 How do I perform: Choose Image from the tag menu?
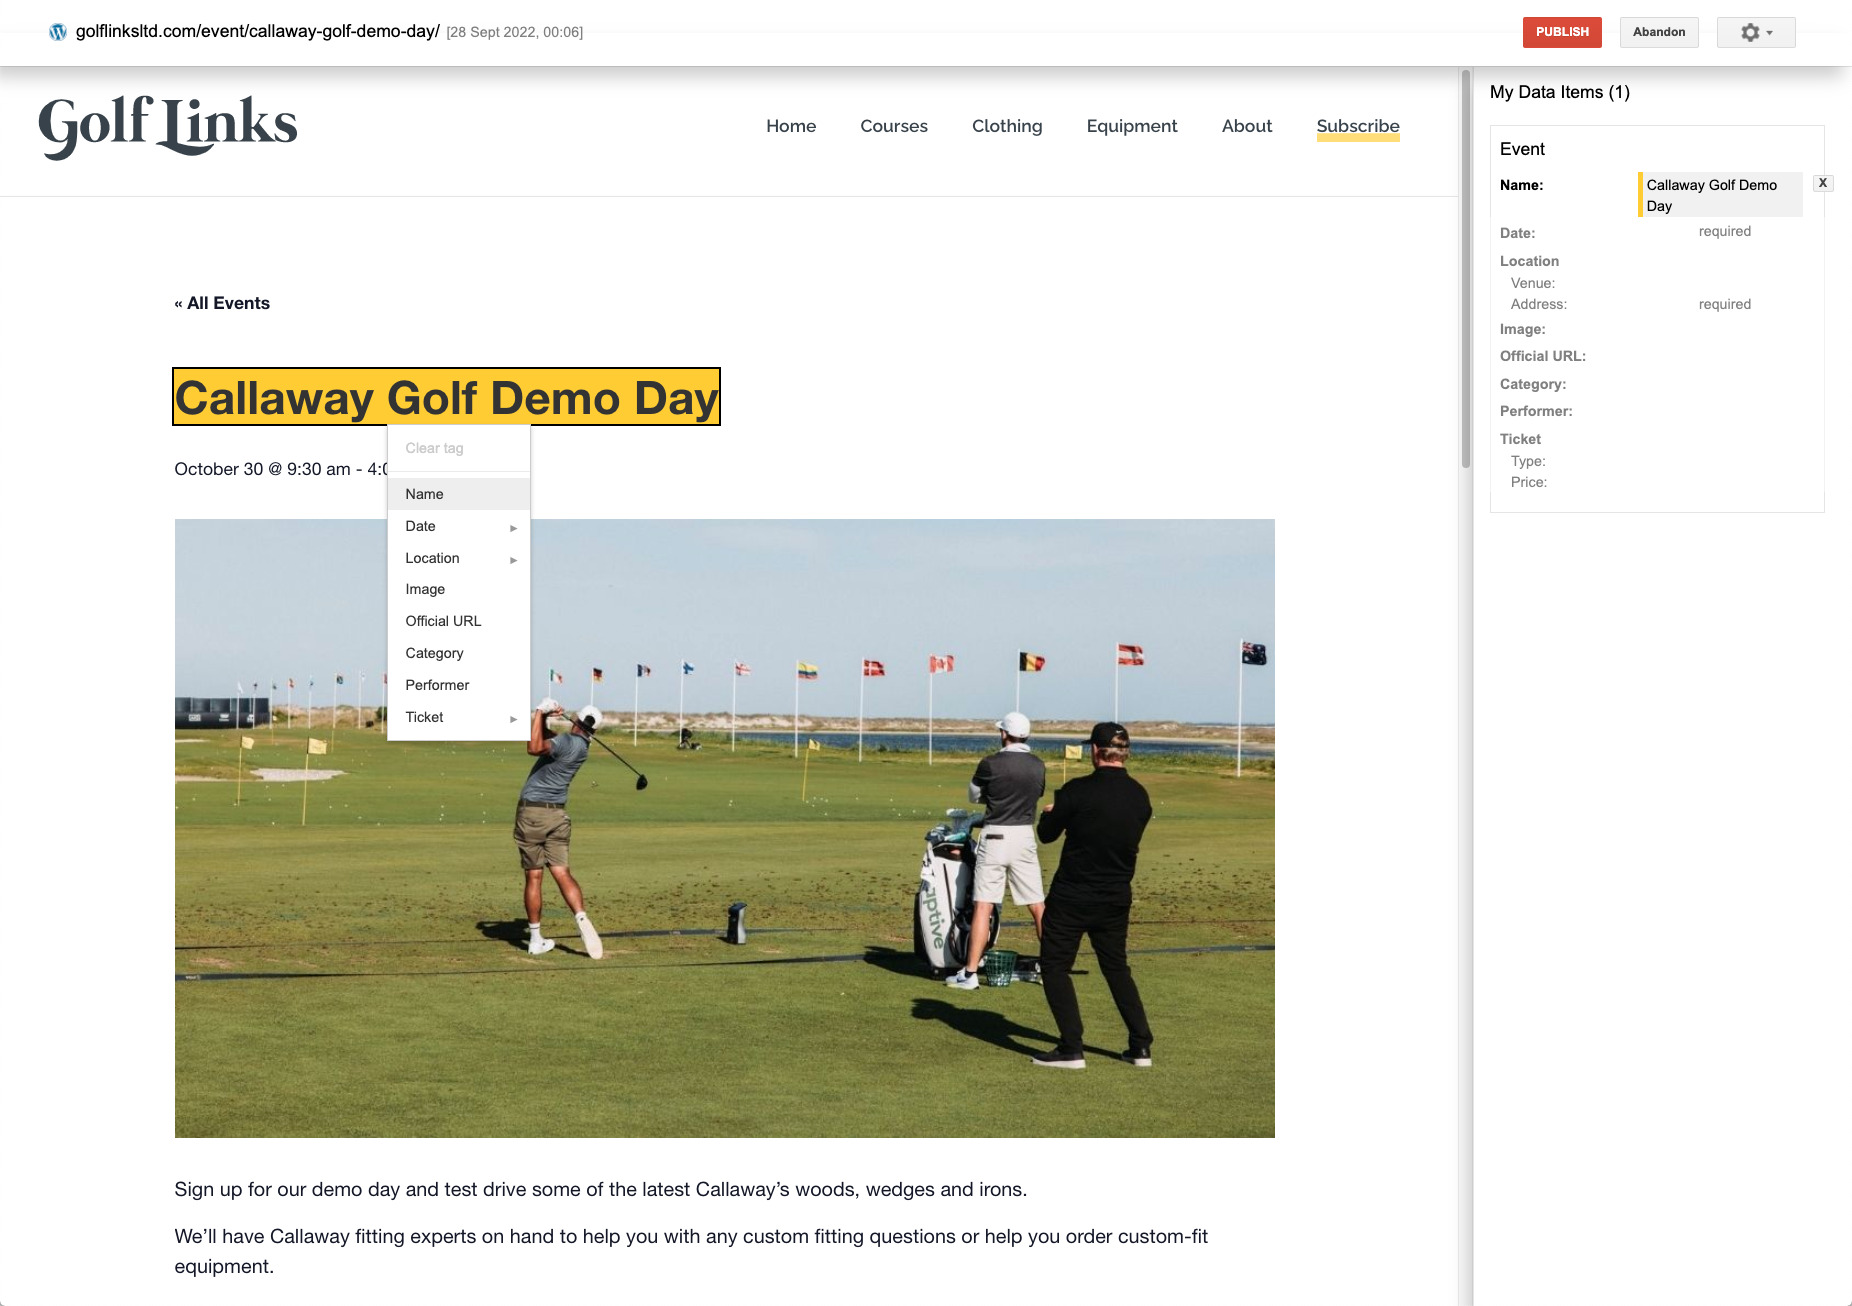(x=459, y=589)
